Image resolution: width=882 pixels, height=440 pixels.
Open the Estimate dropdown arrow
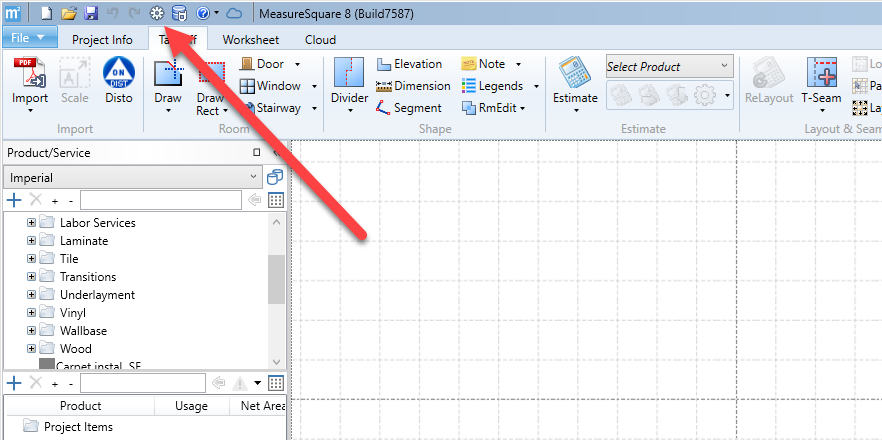[576, 111]
